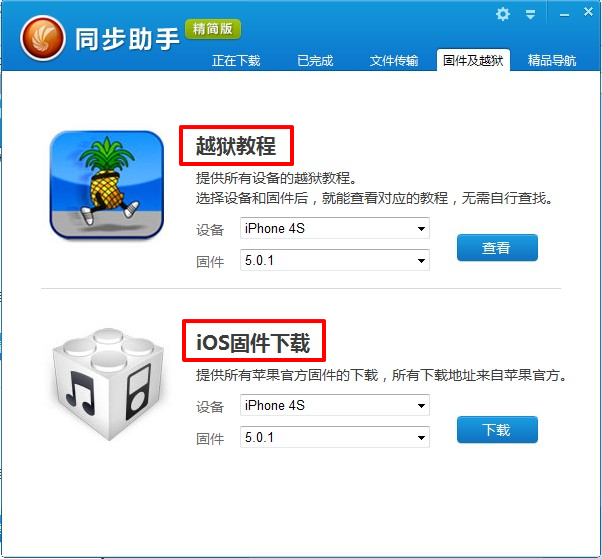602x559 pixels.
Task: Click the pineapple jailbreak tutorial icon
Action: tap(107, 185)
